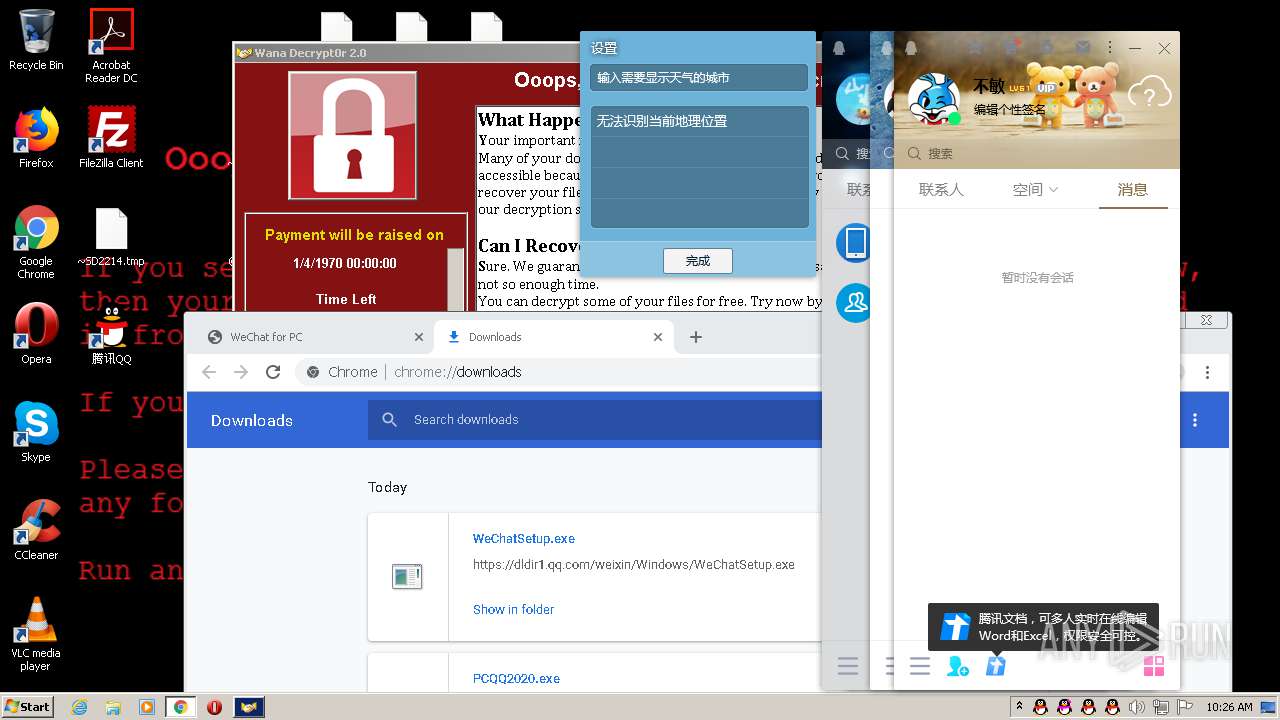Click the Wana Decrypt0r payment panel scrollbar
The image size is (1280, 720).
point(456,280)
